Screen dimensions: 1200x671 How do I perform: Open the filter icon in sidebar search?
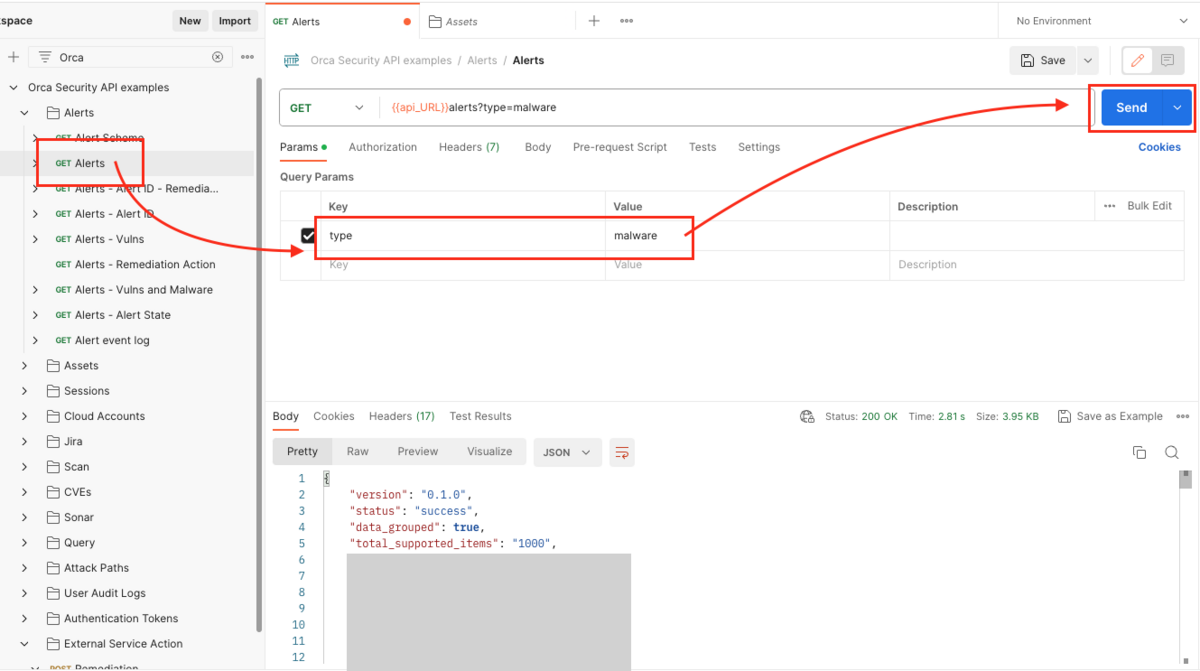point(44,57)
